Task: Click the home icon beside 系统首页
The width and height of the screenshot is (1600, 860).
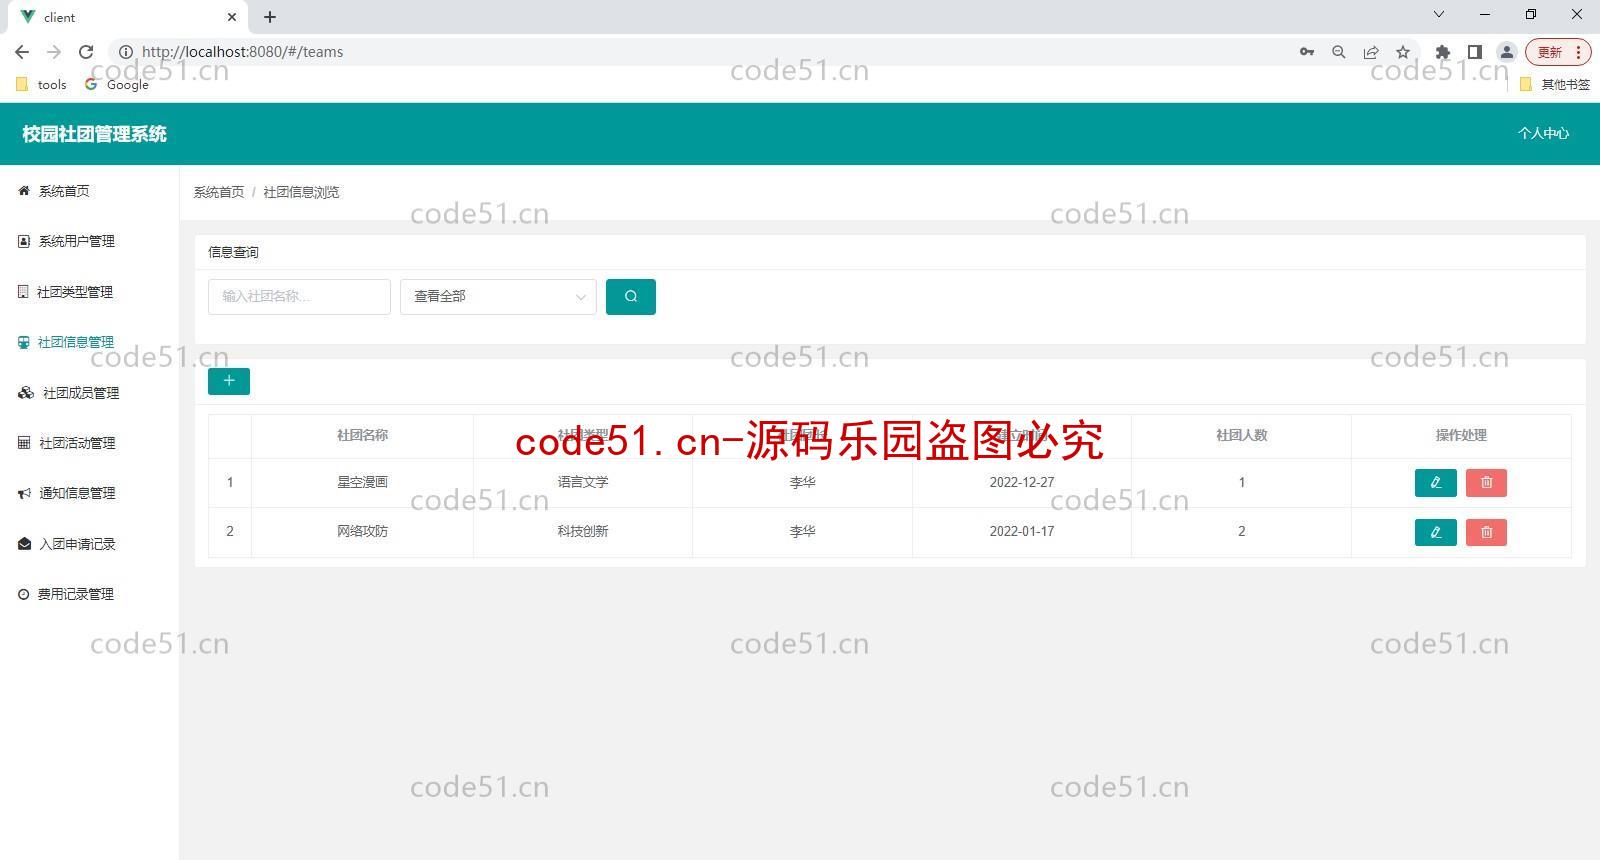Action: [24, 191]
